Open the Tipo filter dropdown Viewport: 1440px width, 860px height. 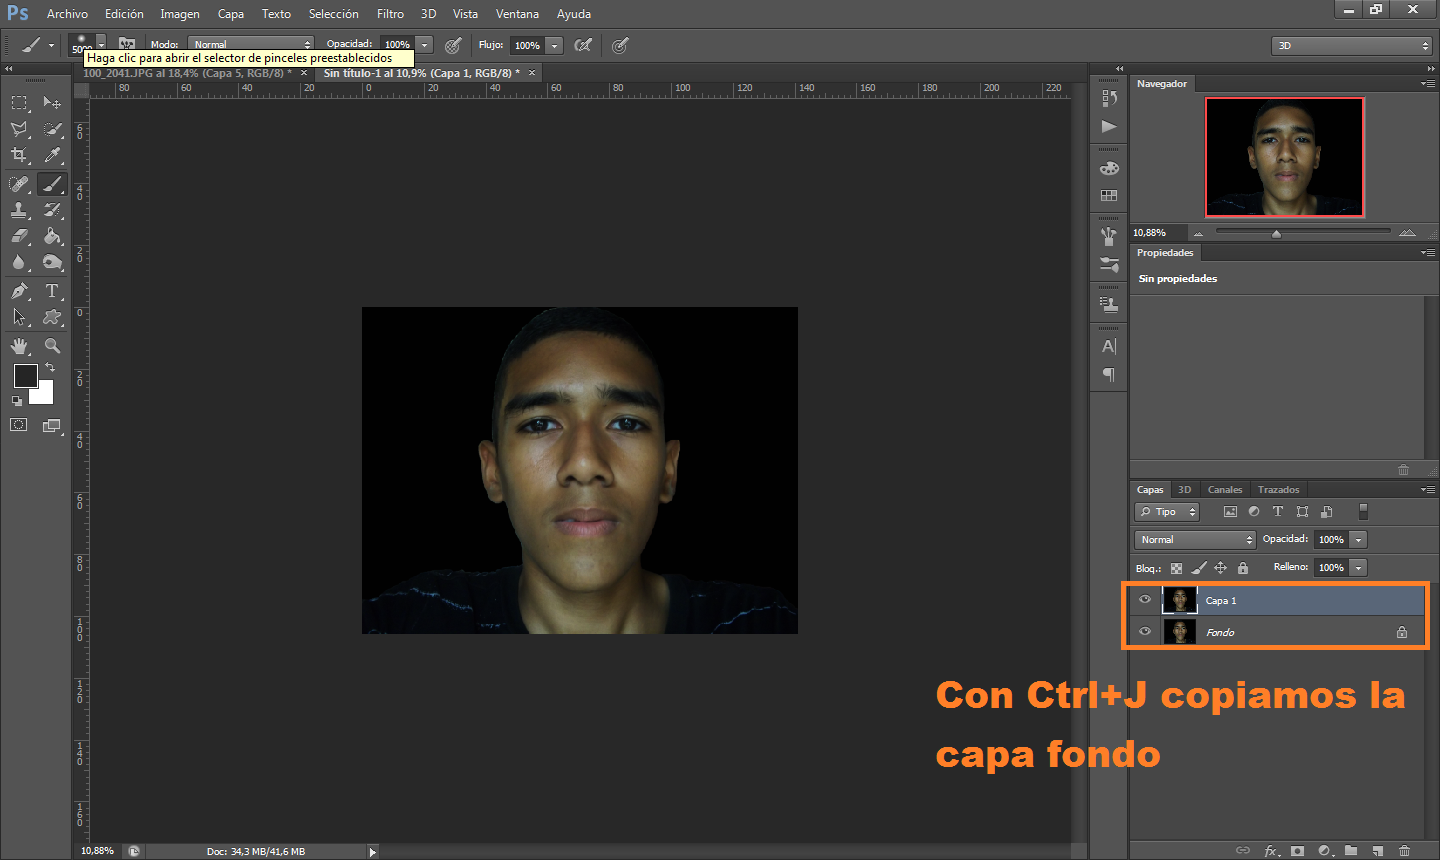(x=1166, y=511)
